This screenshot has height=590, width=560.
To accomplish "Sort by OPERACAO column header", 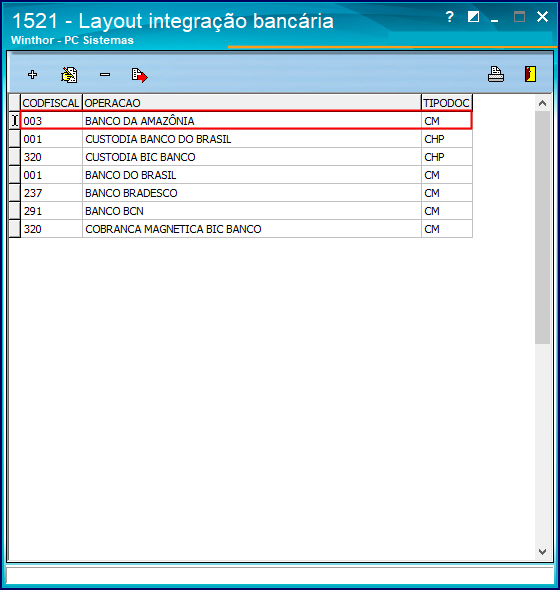I will [x=252, y=103].
